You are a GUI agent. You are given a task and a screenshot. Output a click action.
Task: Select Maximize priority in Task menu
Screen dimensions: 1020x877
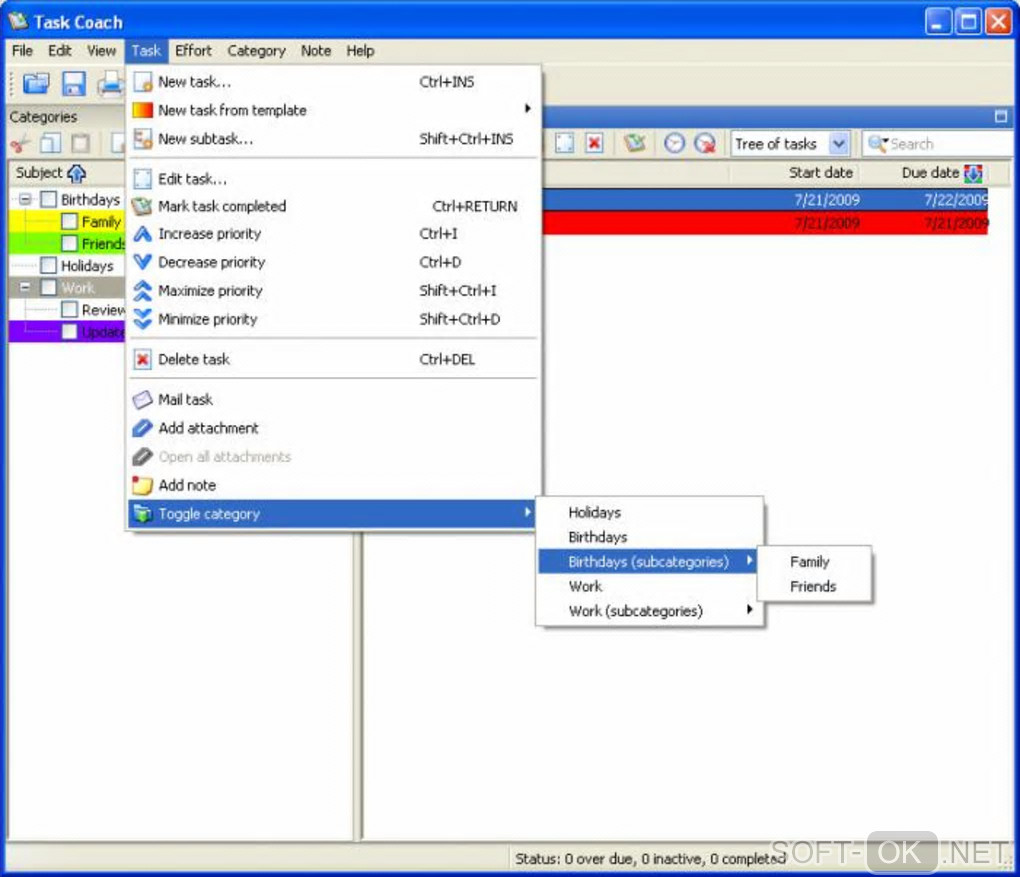pyautogui.click(x=333, y=291)
